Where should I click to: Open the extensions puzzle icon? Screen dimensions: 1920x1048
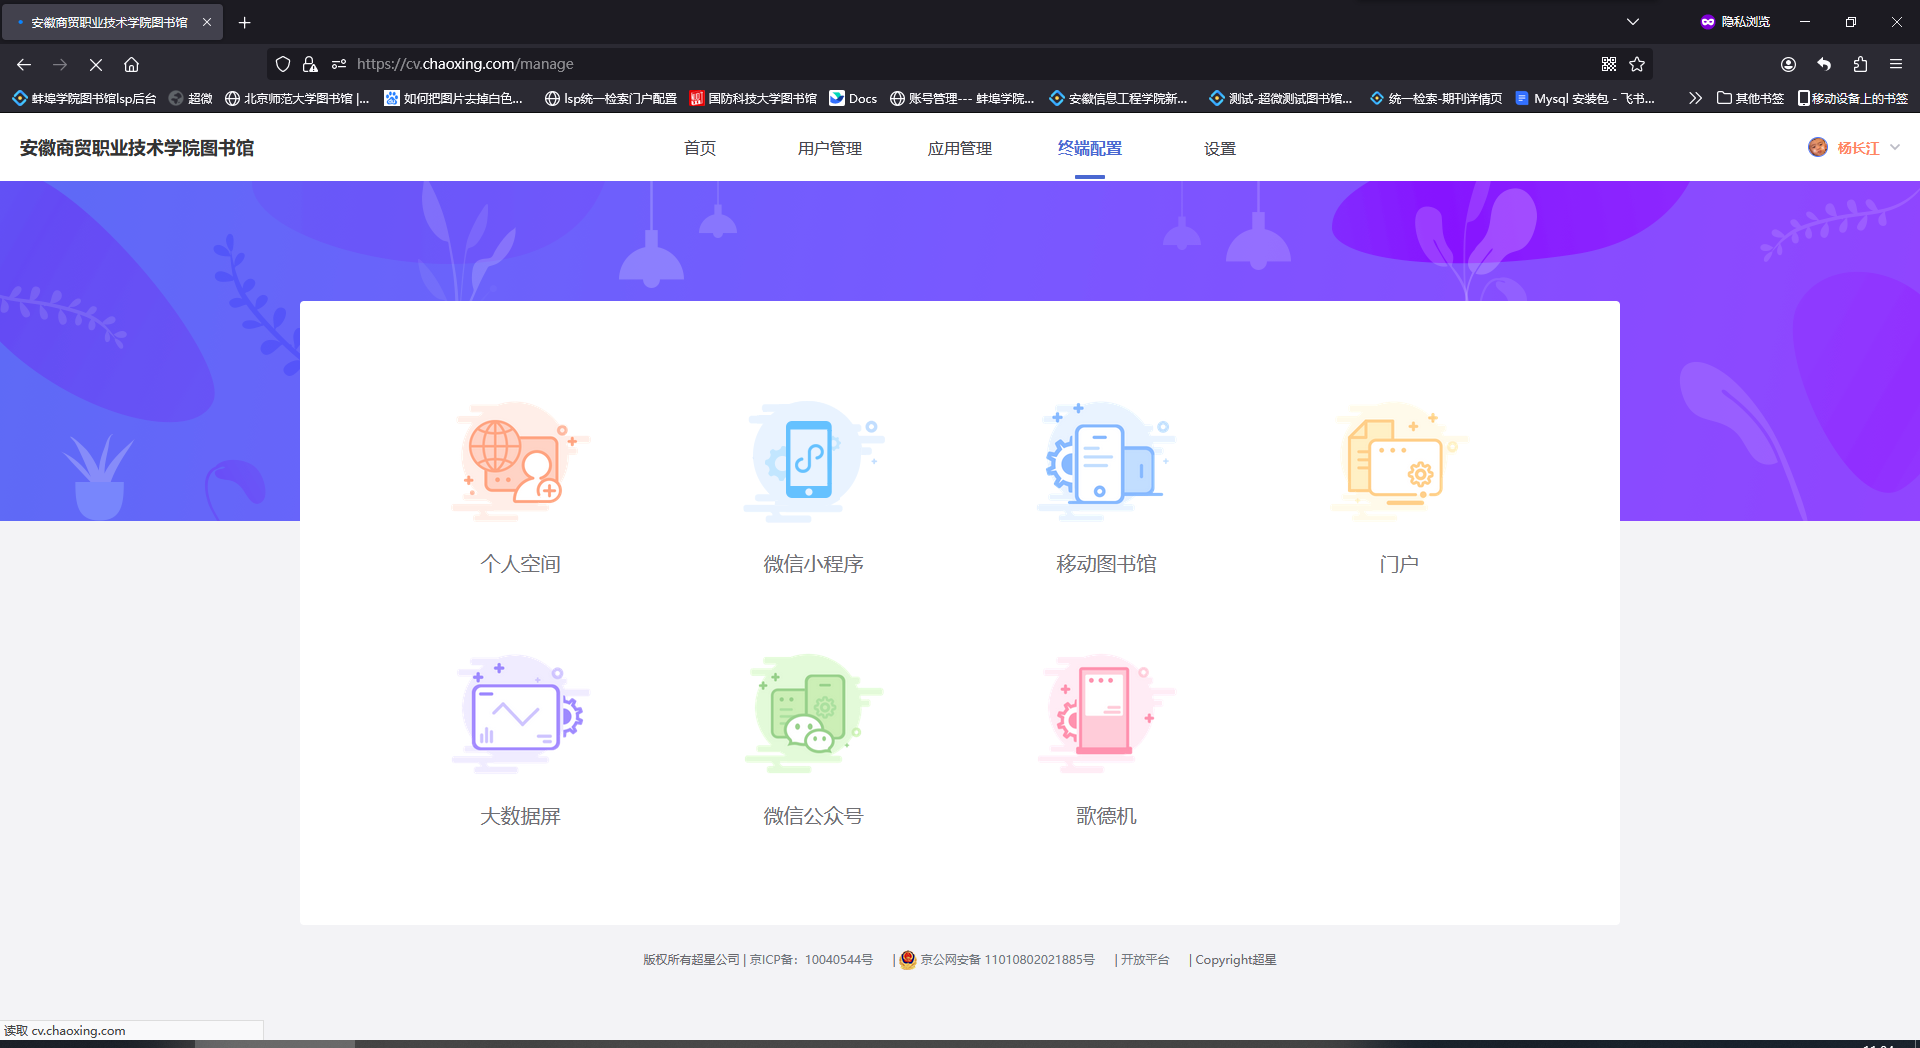coord(1860,64)
